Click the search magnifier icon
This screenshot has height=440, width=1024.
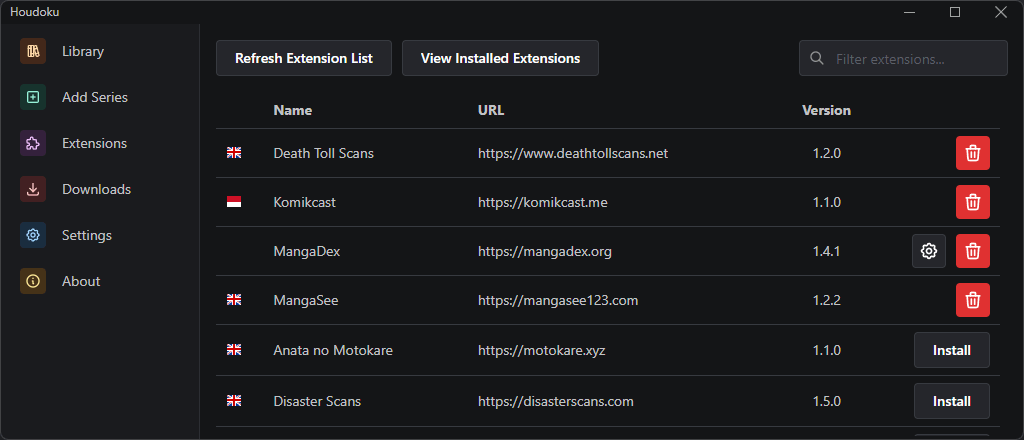[817, 58]
